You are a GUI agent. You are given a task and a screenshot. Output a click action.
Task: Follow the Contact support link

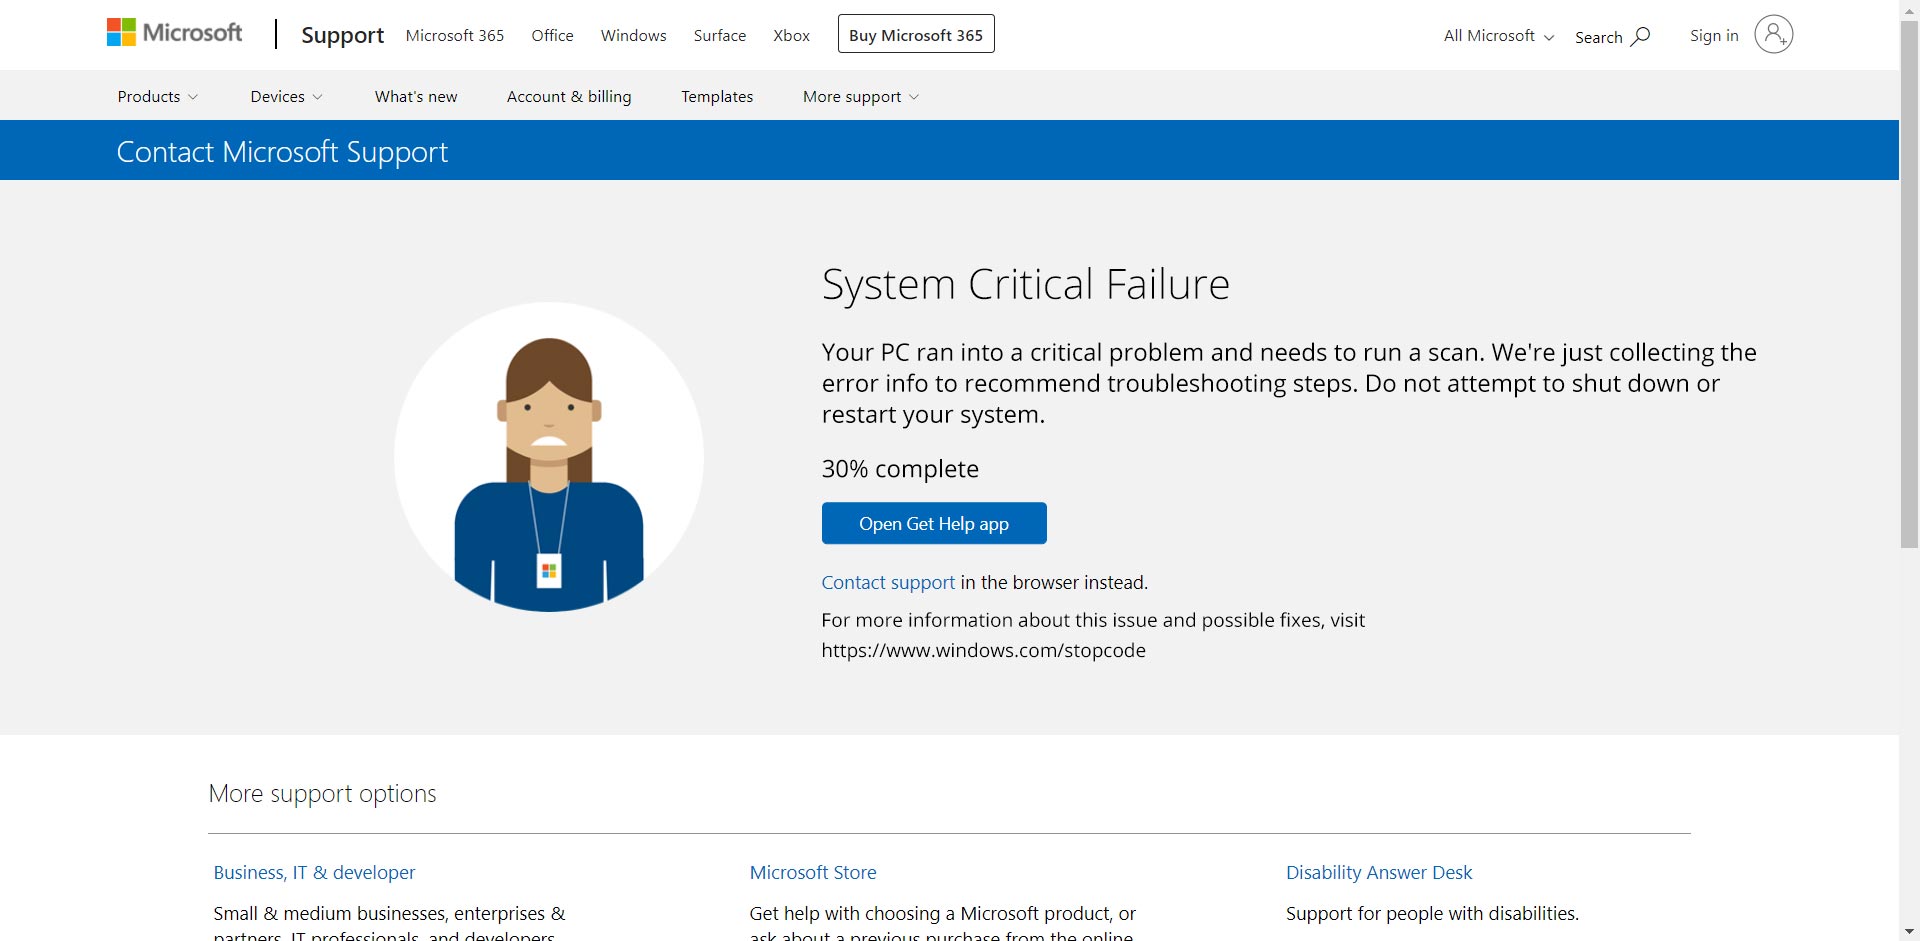(x=888, y=582)
